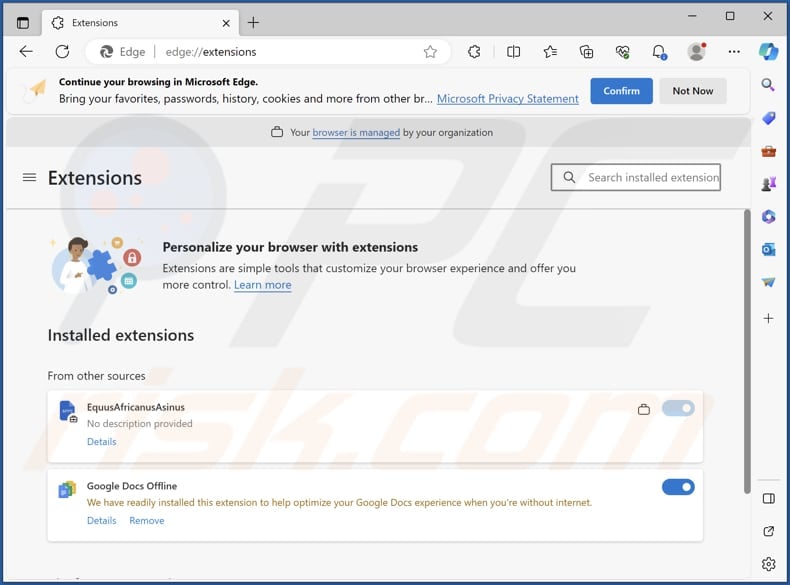Image resolution: width=790 pixels, height=585 pixels.
Task: Open Settings and more ellipsis menu
Action: pyautogui.click(x=734, y=51)
